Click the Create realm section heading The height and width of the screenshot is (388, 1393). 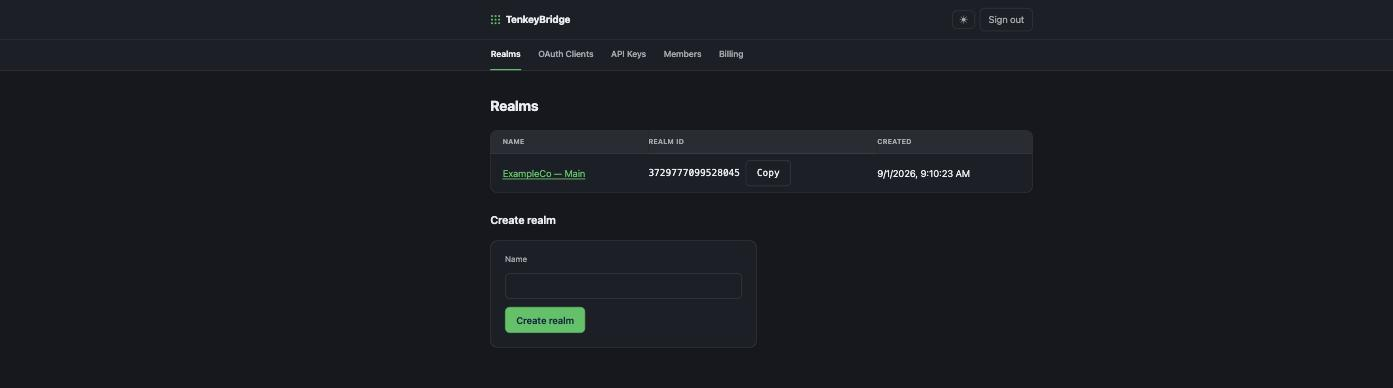click(x=523, y=220)
